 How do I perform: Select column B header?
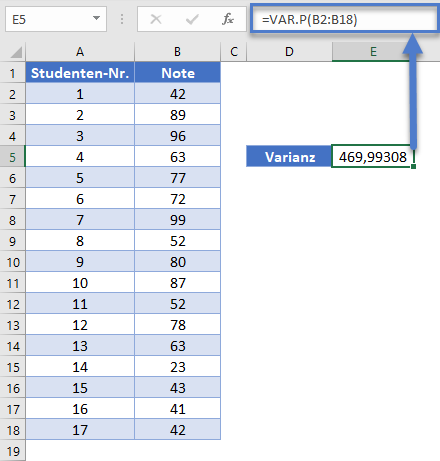177,52
